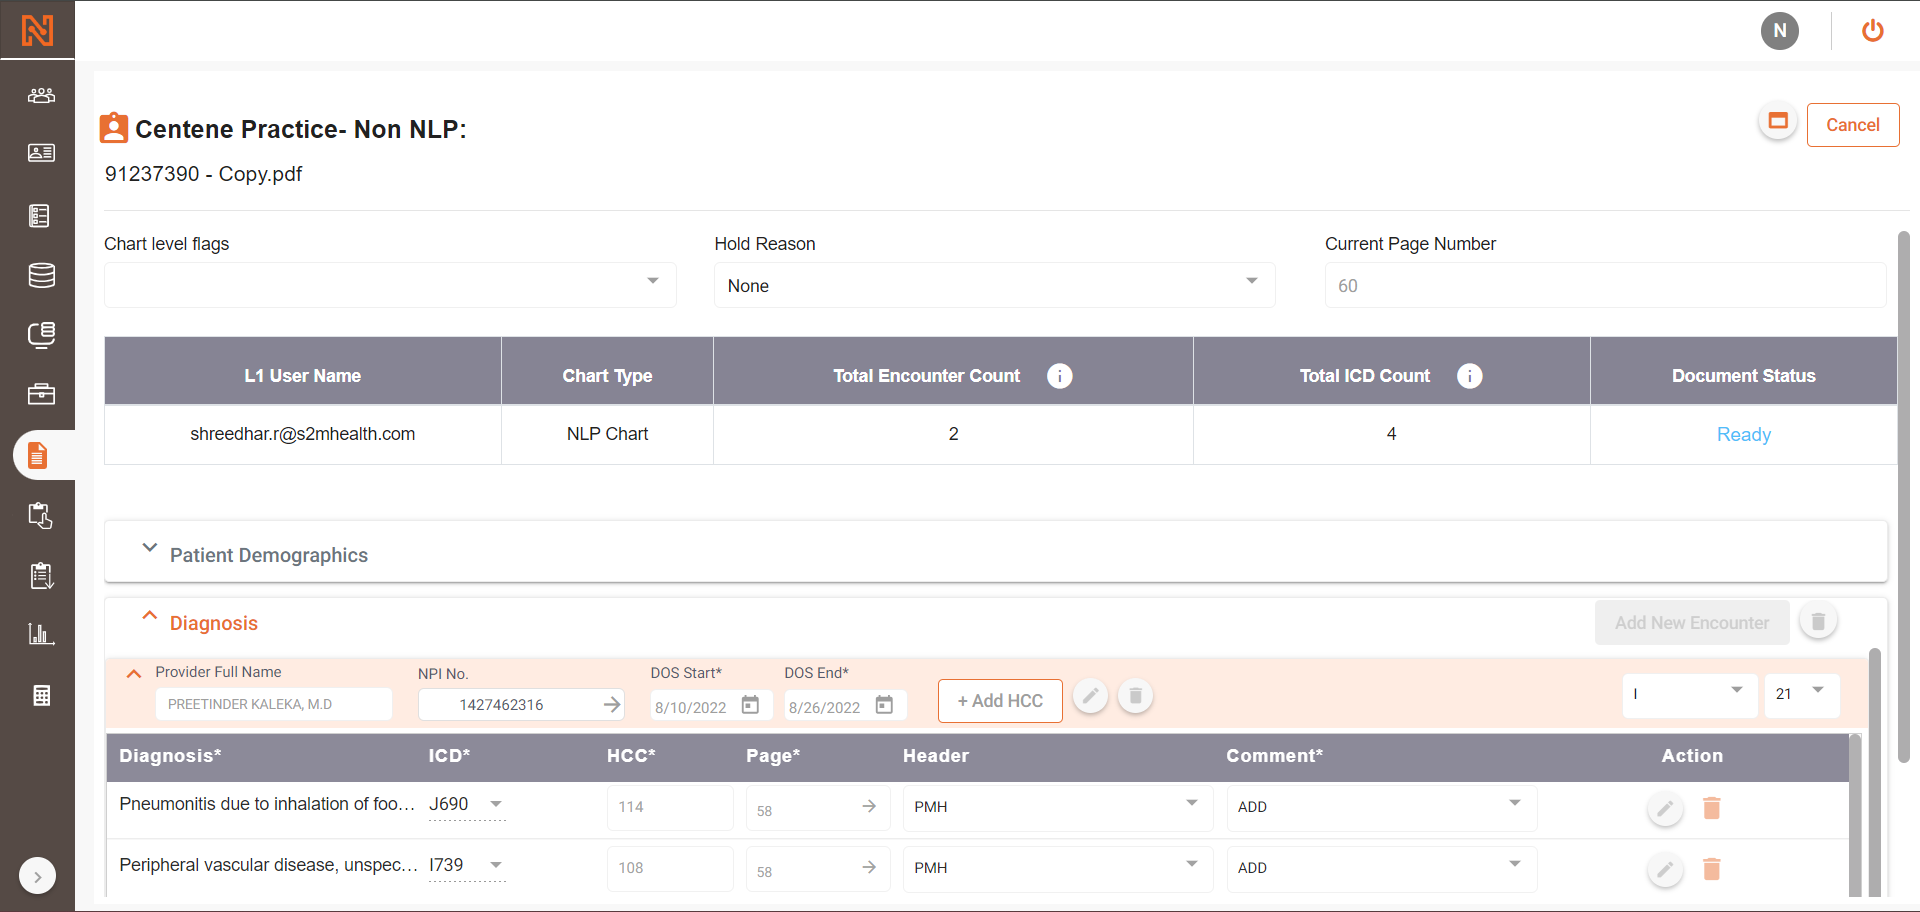Delete the Pneumonitis J690 diagnosis row
The width and height of the screenshot is (1920, 912).
point(1712,808)
